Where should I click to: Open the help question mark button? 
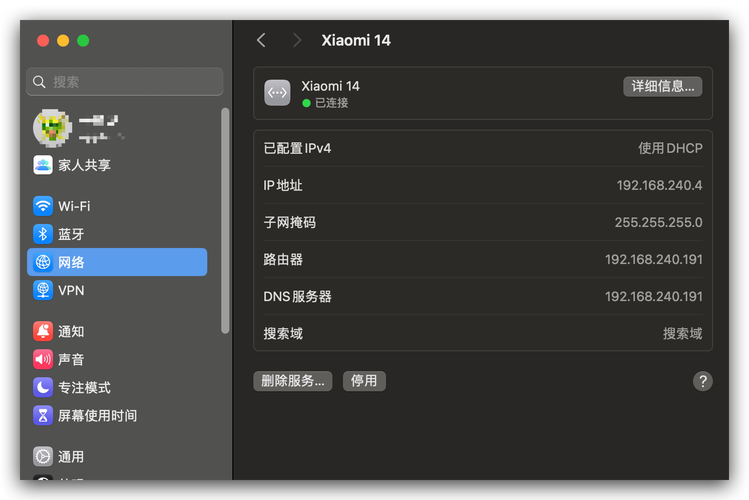coord(702,381)
